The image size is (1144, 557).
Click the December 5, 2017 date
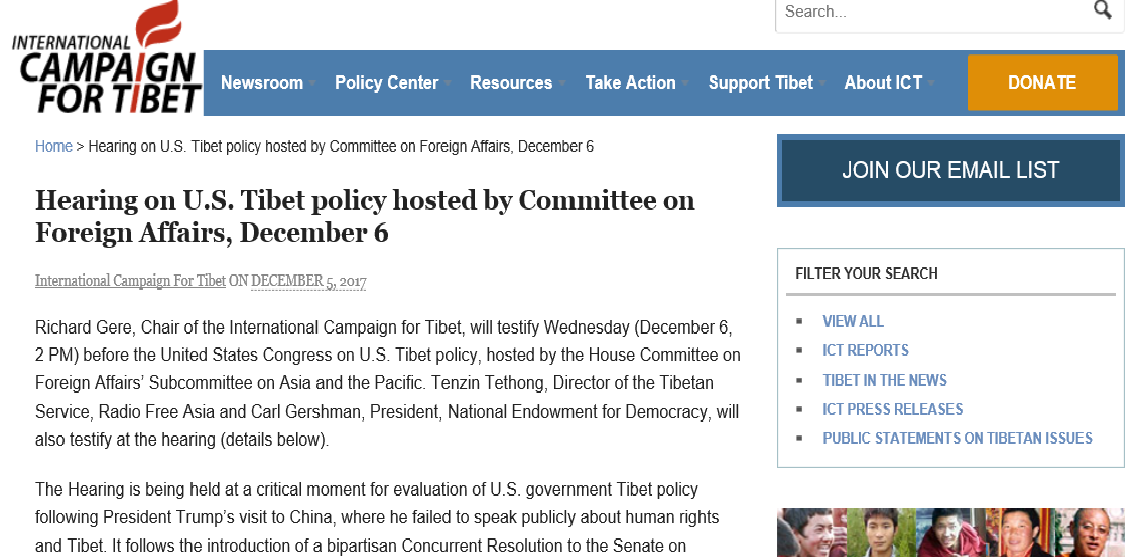point(309,280)
